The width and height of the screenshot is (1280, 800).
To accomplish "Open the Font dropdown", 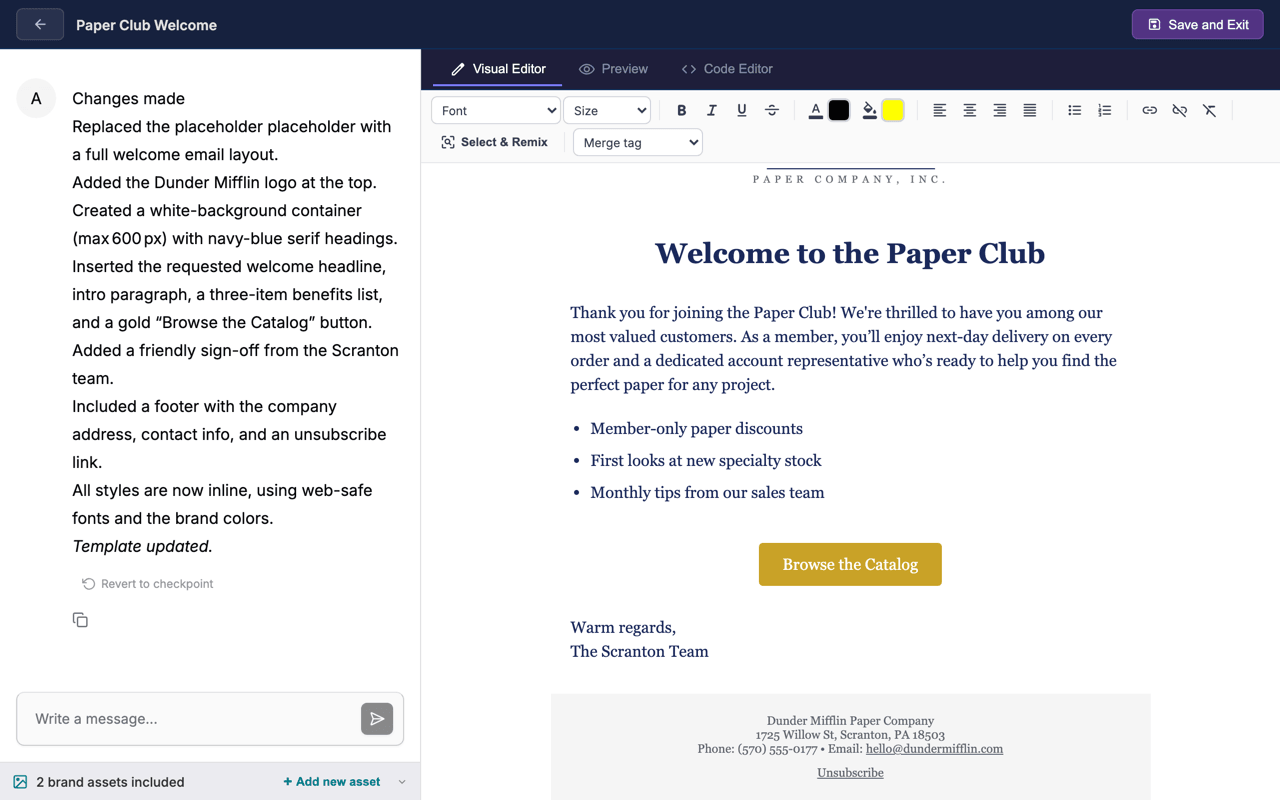I will click(x=496, y=111).
